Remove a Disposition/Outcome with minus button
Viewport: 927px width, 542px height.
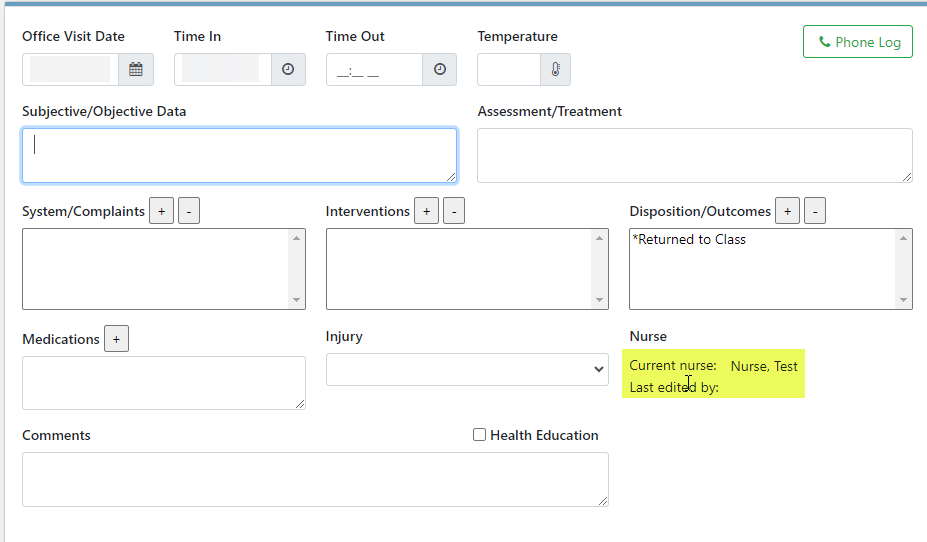coord(815,211)
